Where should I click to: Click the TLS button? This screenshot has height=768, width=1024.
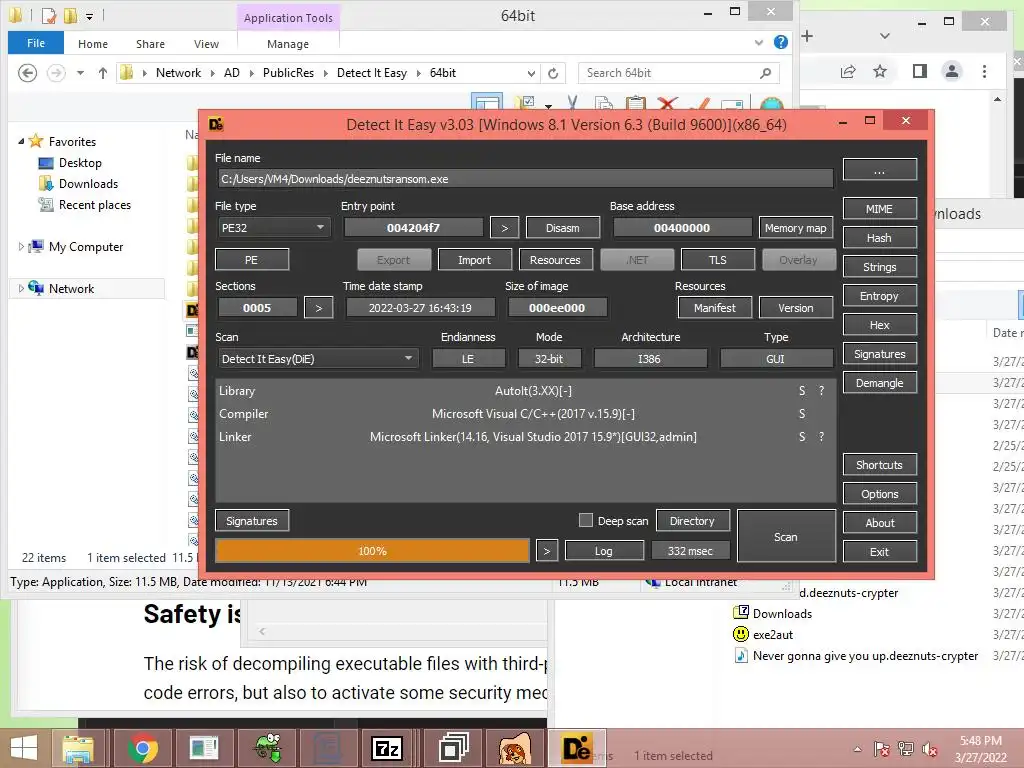click(x=718, y=260)
